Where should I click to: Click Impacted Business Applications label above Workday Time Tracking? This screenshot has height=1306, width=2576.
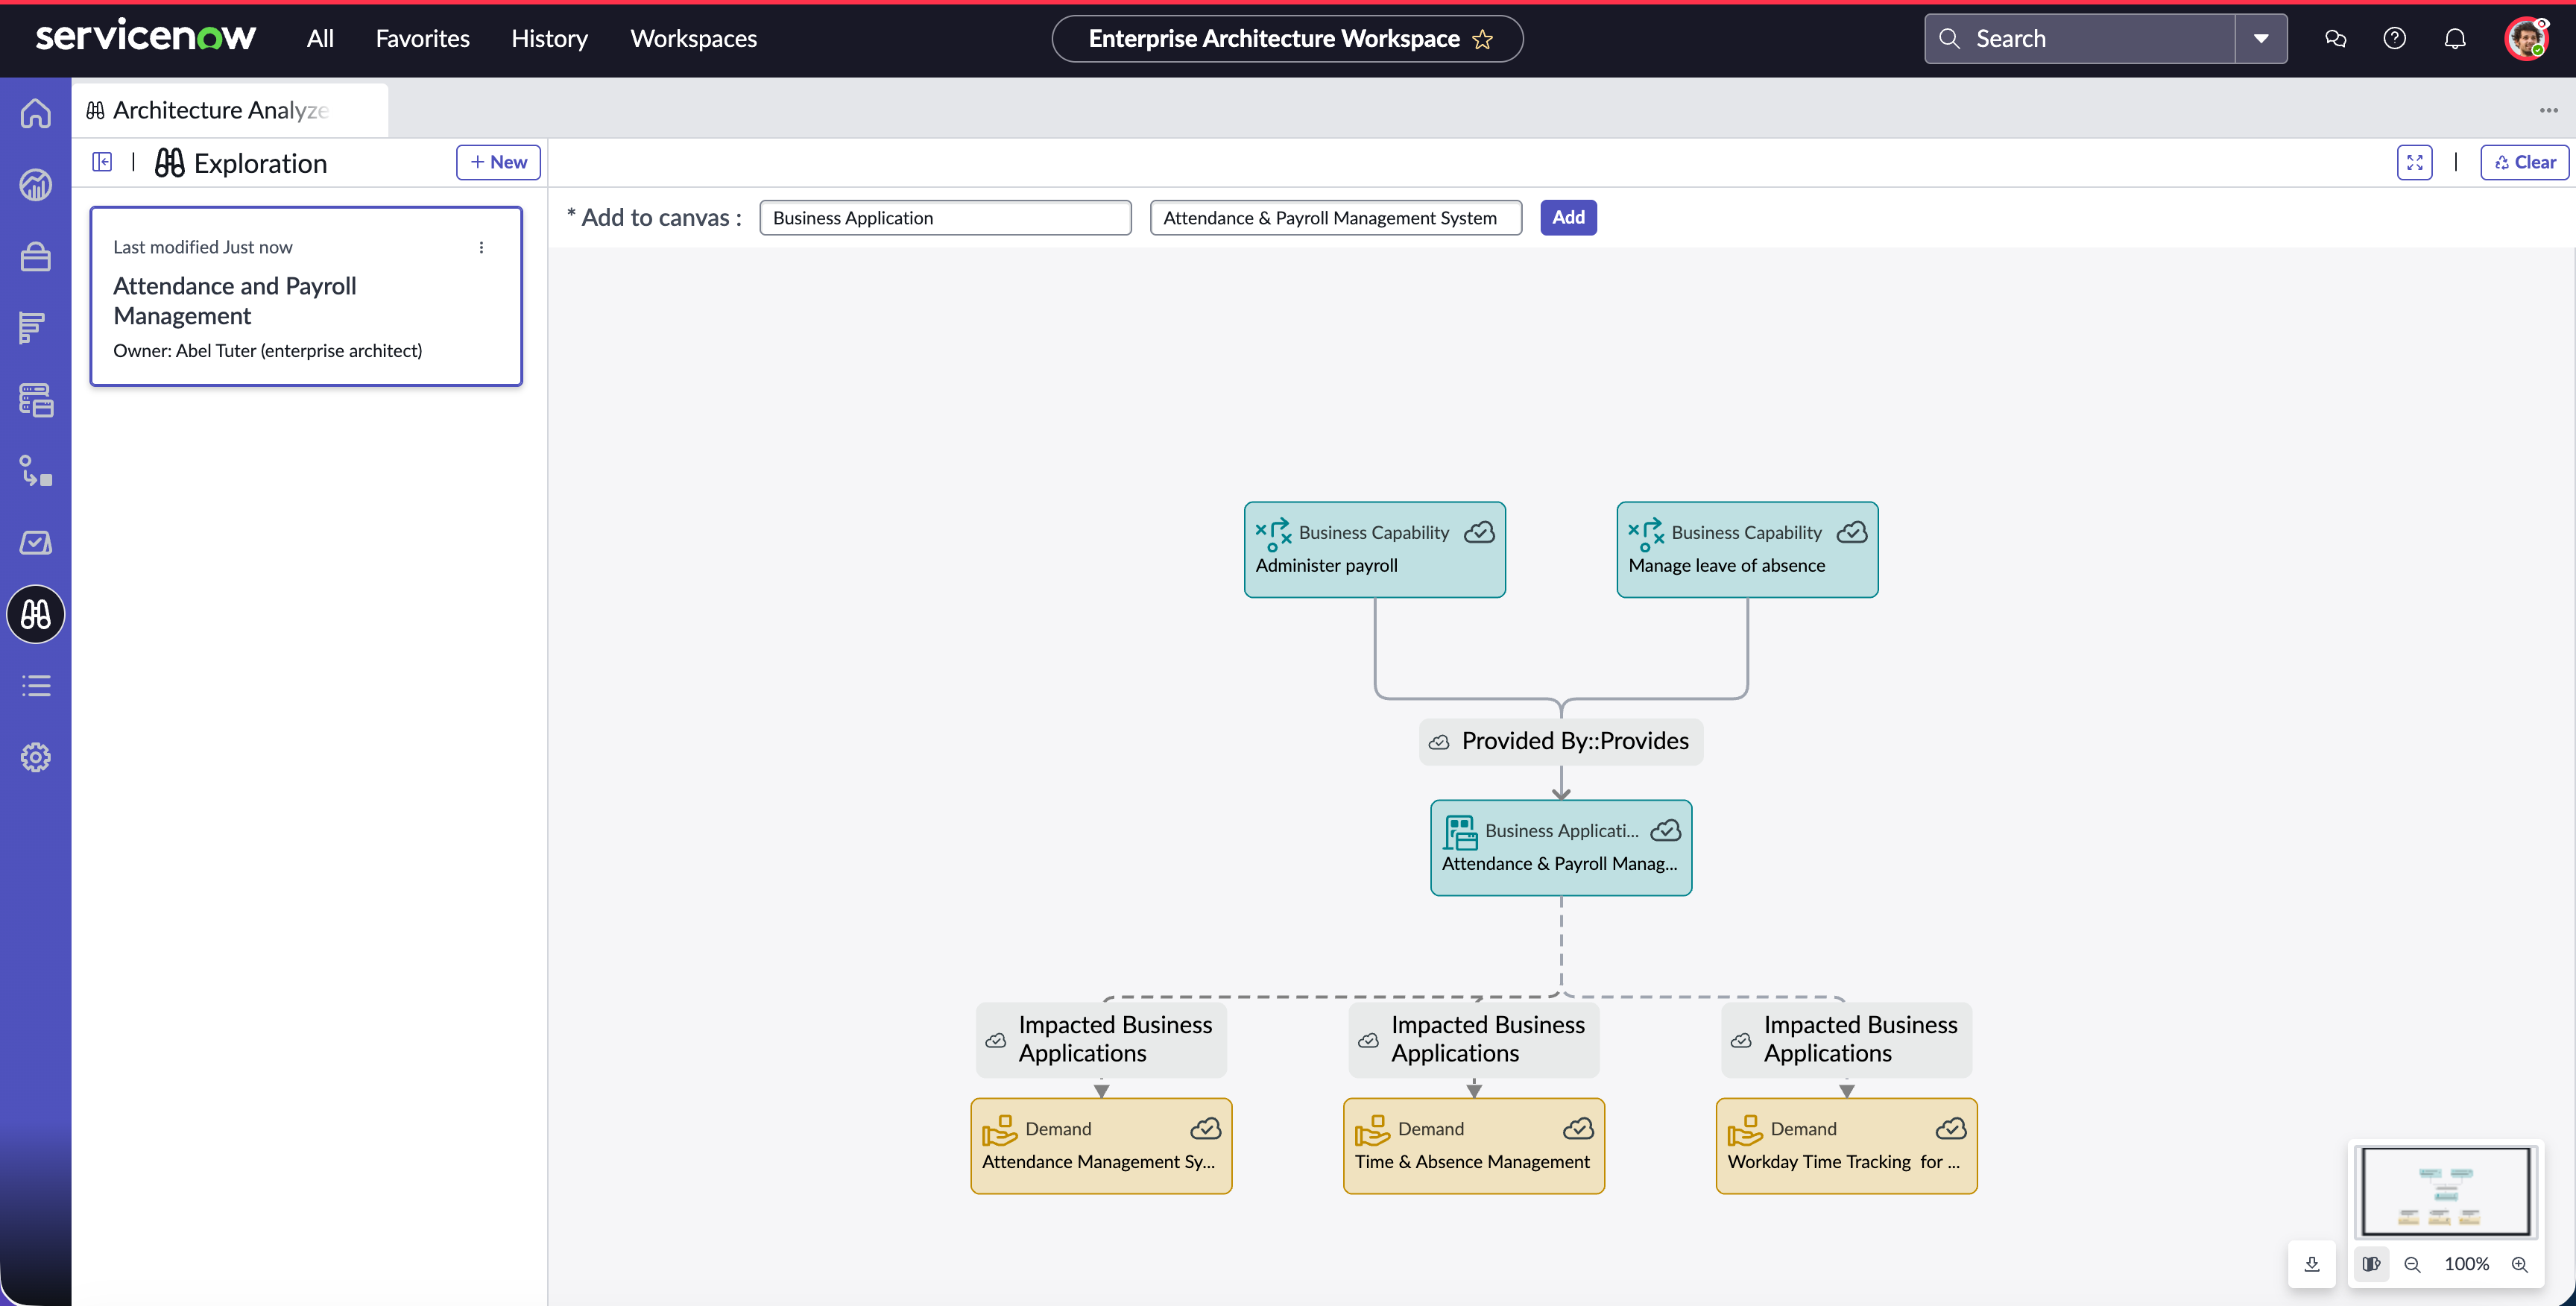(1847, 1039)
